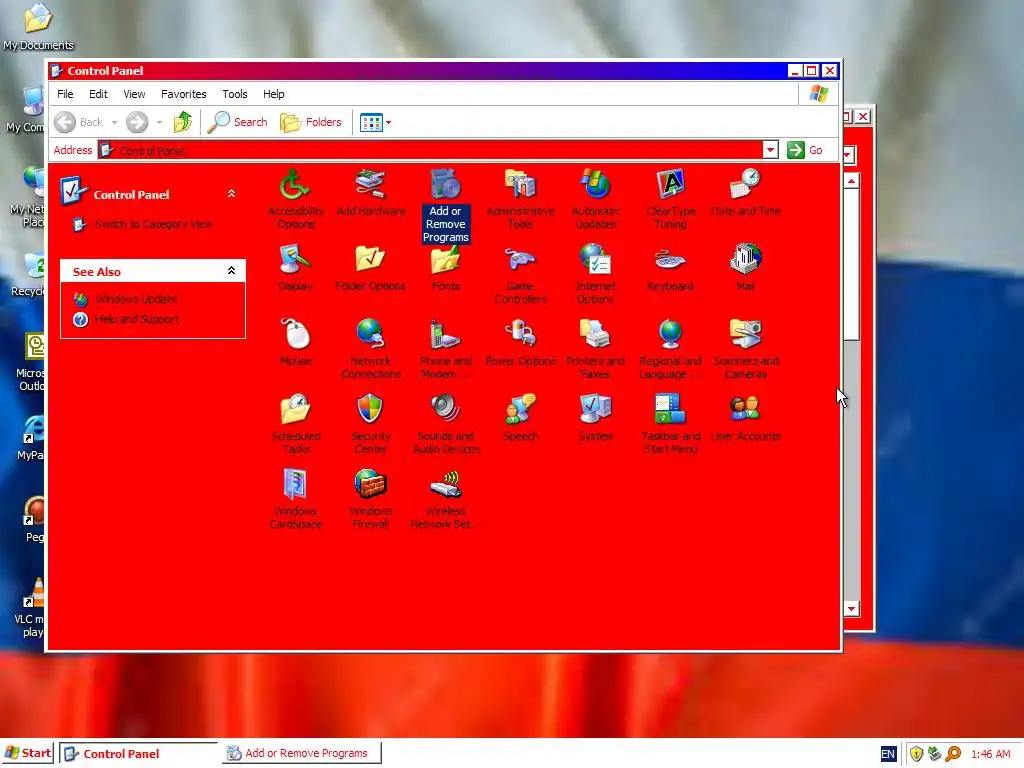Switch to Category View link

[153, 224]
